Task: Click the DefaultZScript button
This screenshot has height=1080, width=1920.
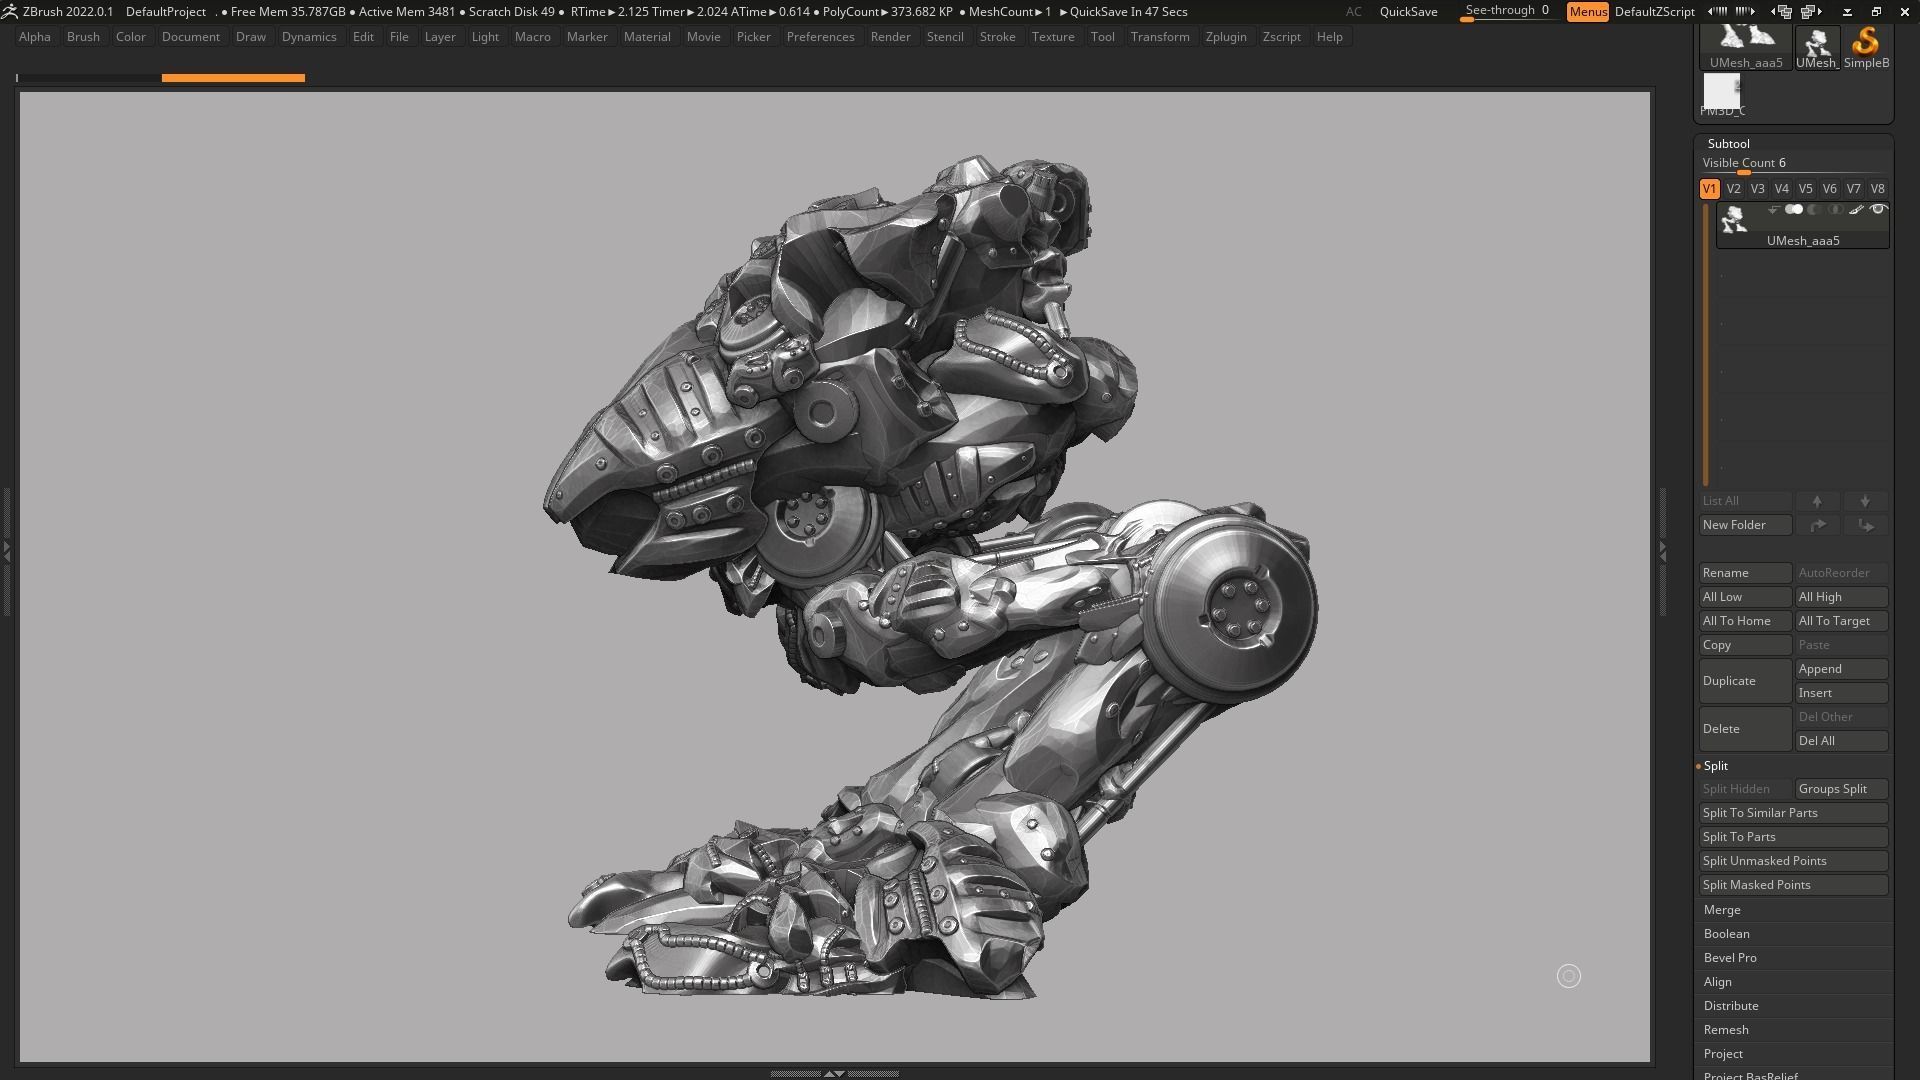Action: coord(1654,12)
